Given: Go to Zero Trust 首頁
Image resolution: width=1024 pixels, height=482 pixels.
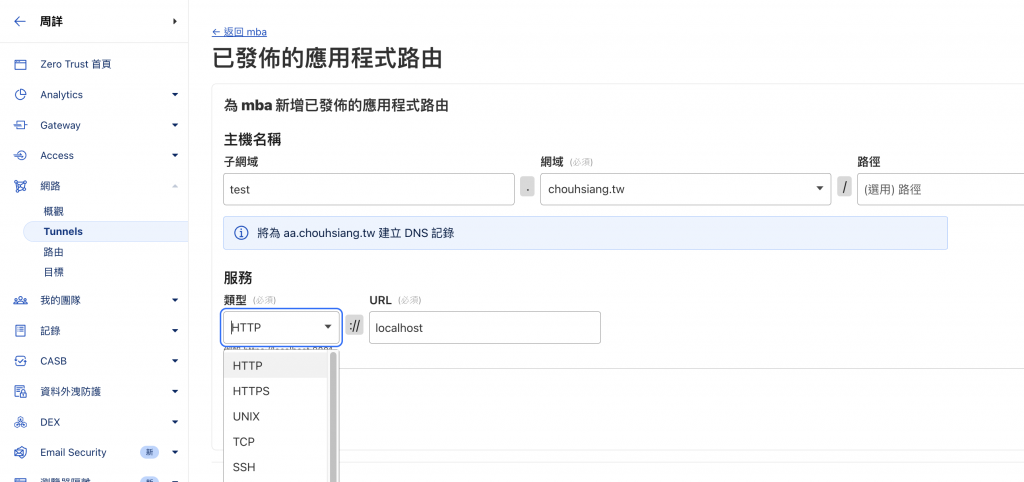Looking at the screenshot, I should click(76, 65).
